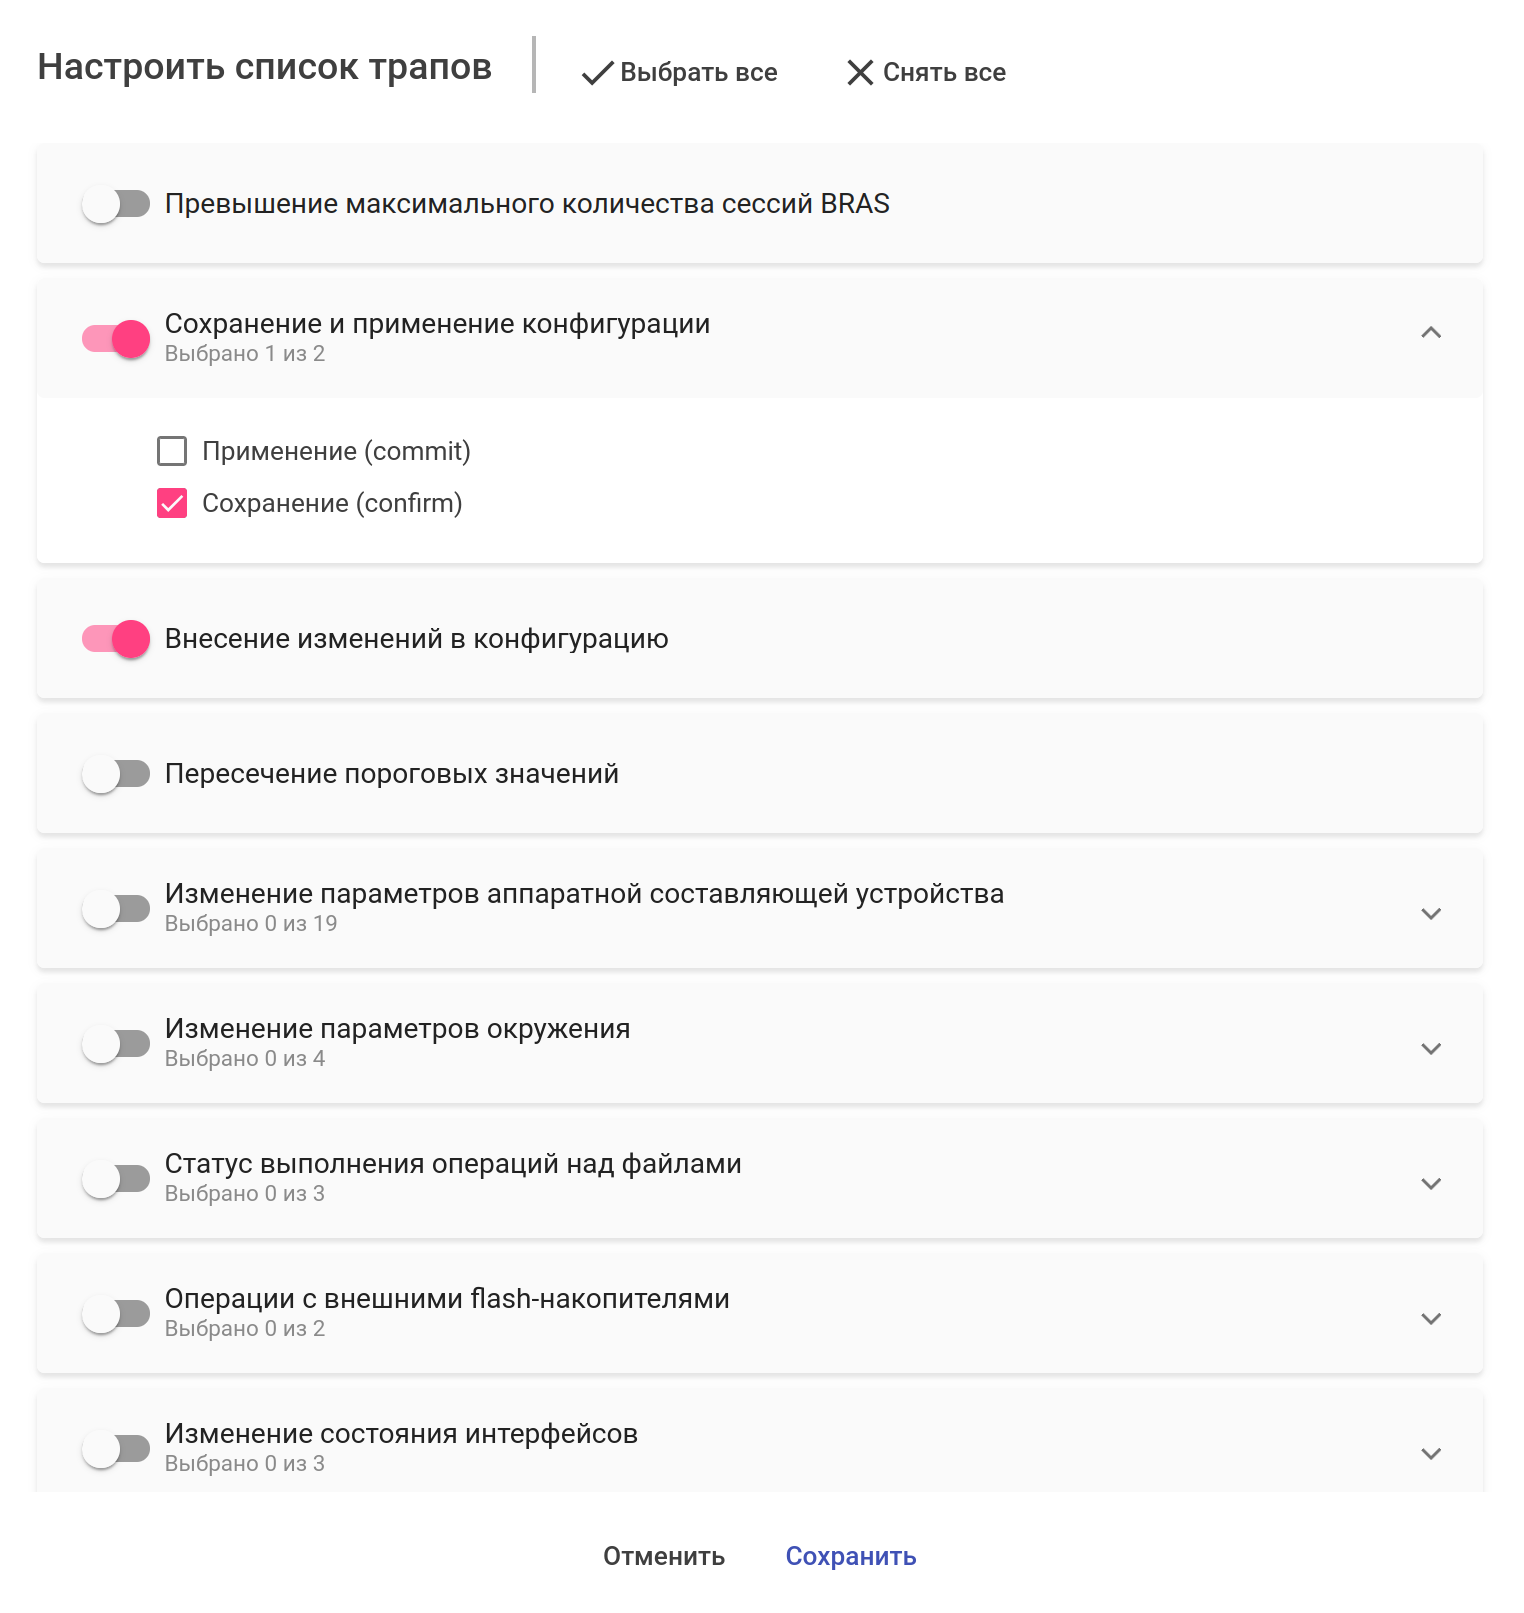The height and width of the screenshot is (1613, 1524).
Task: Toggle the BRAS session limit trap switch
Action: tap(116, 204)
